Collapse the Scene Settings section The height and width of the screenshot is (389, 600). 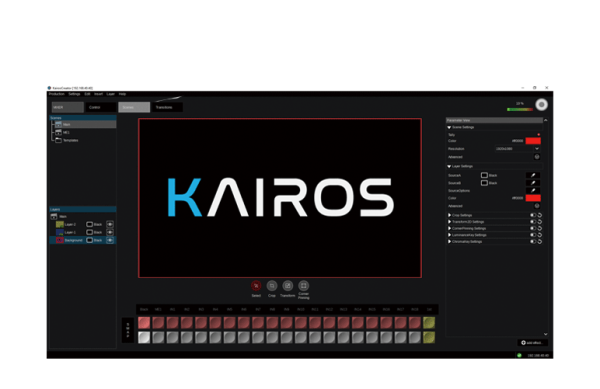click(449, 127)
